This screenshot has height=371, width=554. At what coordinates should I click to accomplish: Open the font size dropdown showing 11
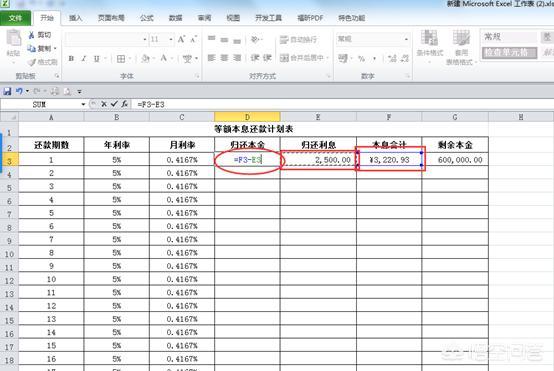coord(171,39)
